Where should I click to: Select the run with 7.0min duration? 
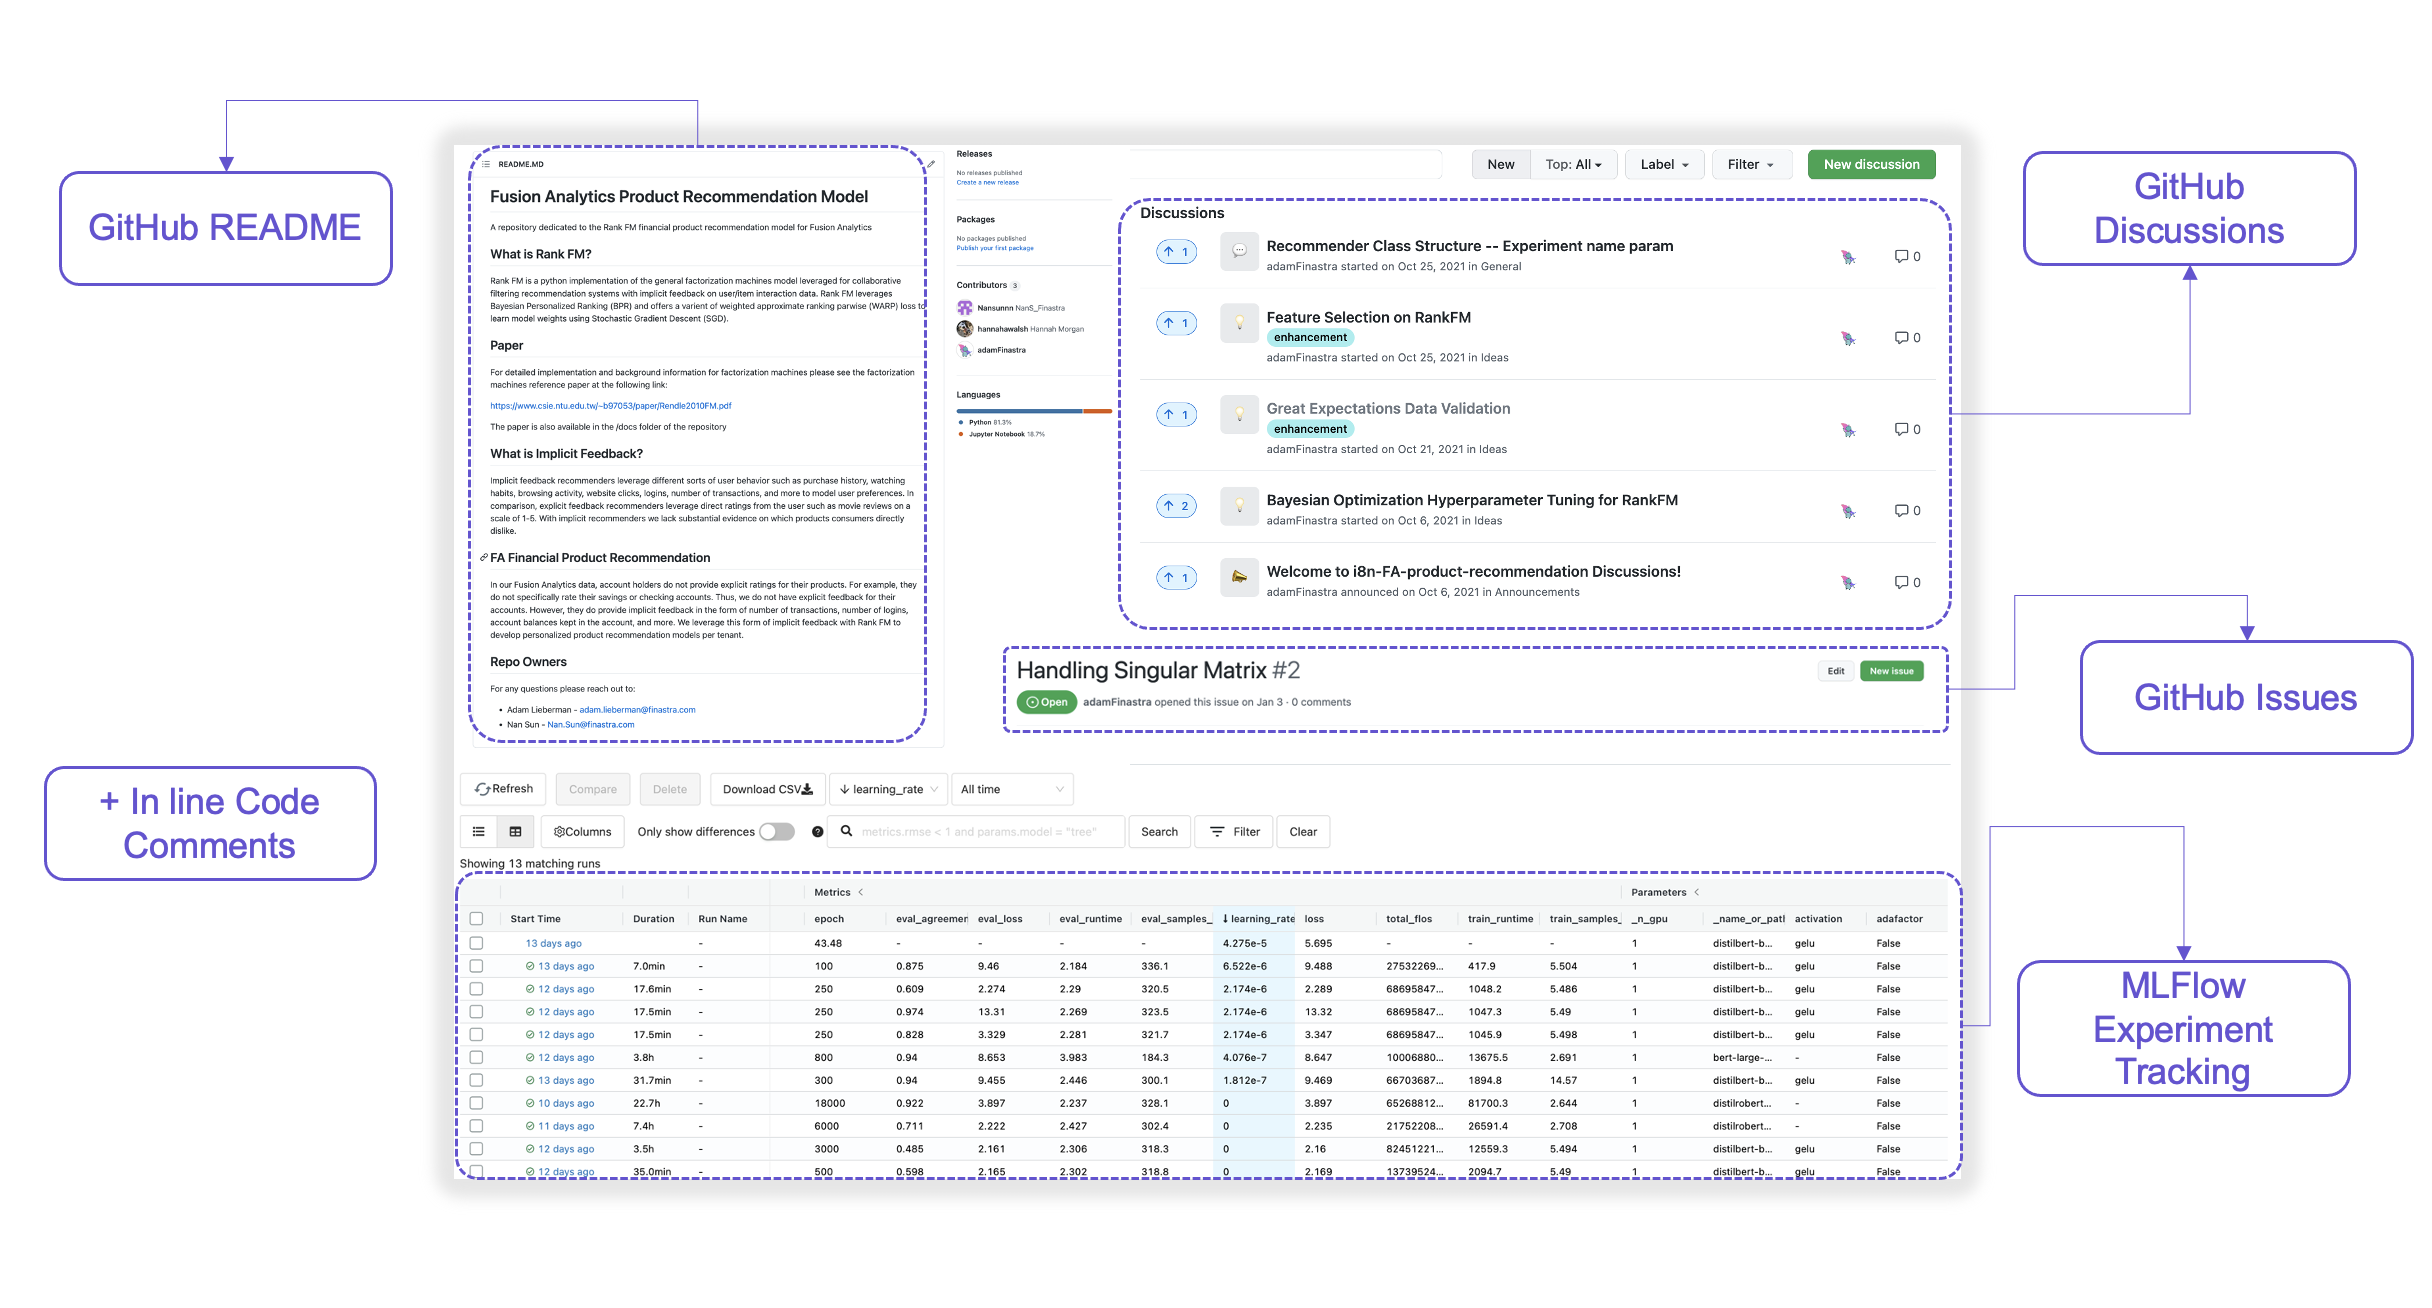click(476, 966)
